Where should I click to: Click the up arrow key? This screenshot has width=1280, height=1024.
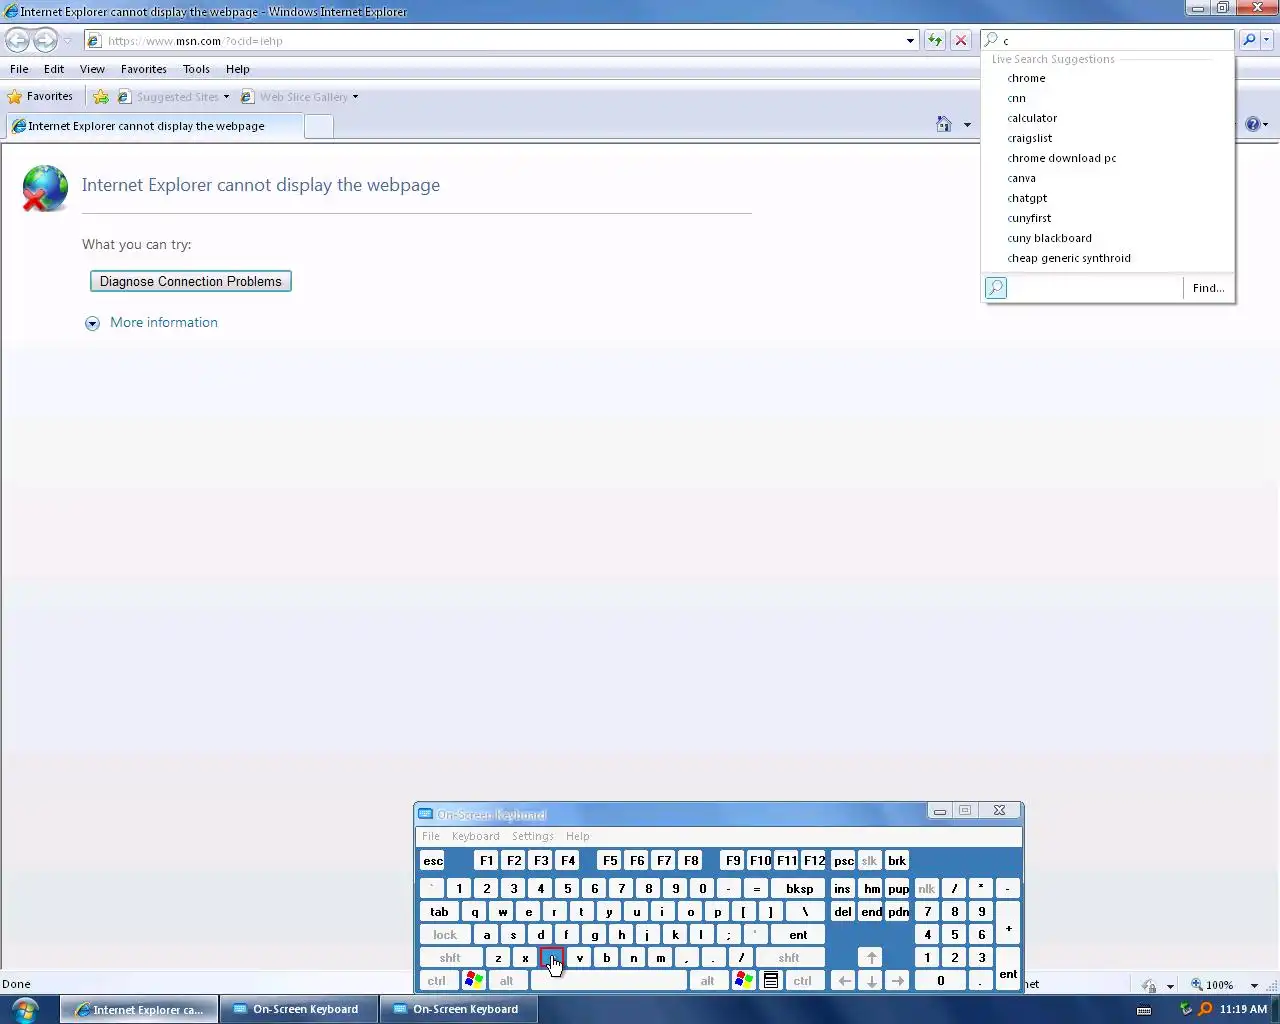[871, 958]
